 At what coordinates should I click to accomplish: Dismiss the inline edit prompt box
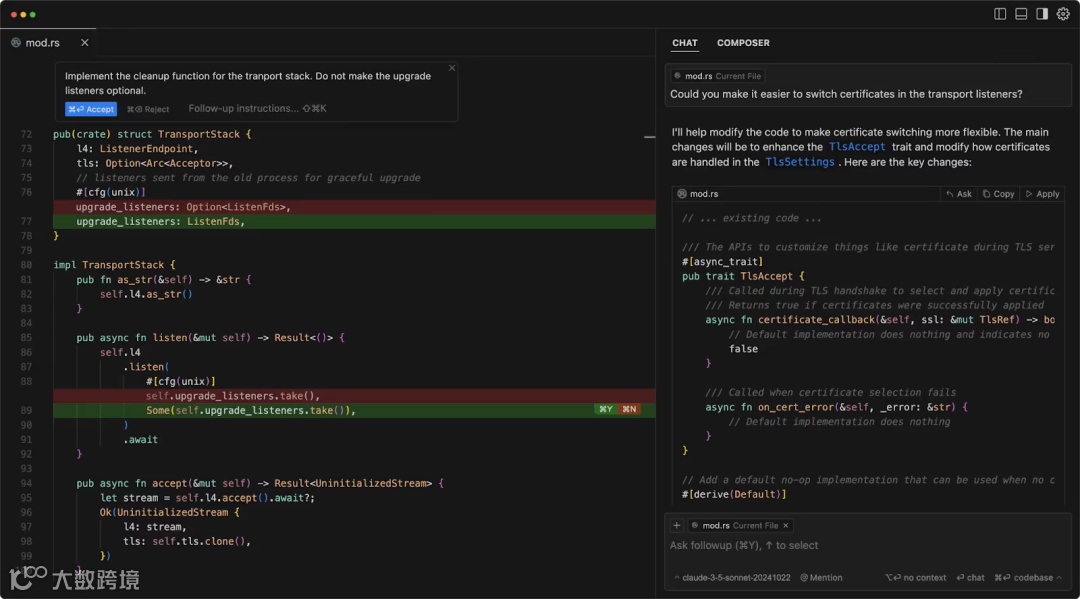[452, 68]
